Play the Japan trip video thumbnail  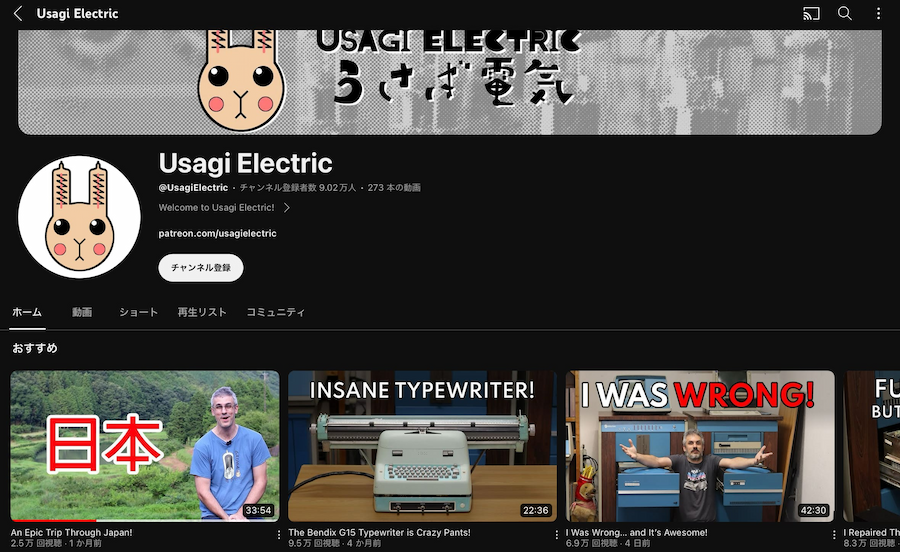click(x=145, y=446)
